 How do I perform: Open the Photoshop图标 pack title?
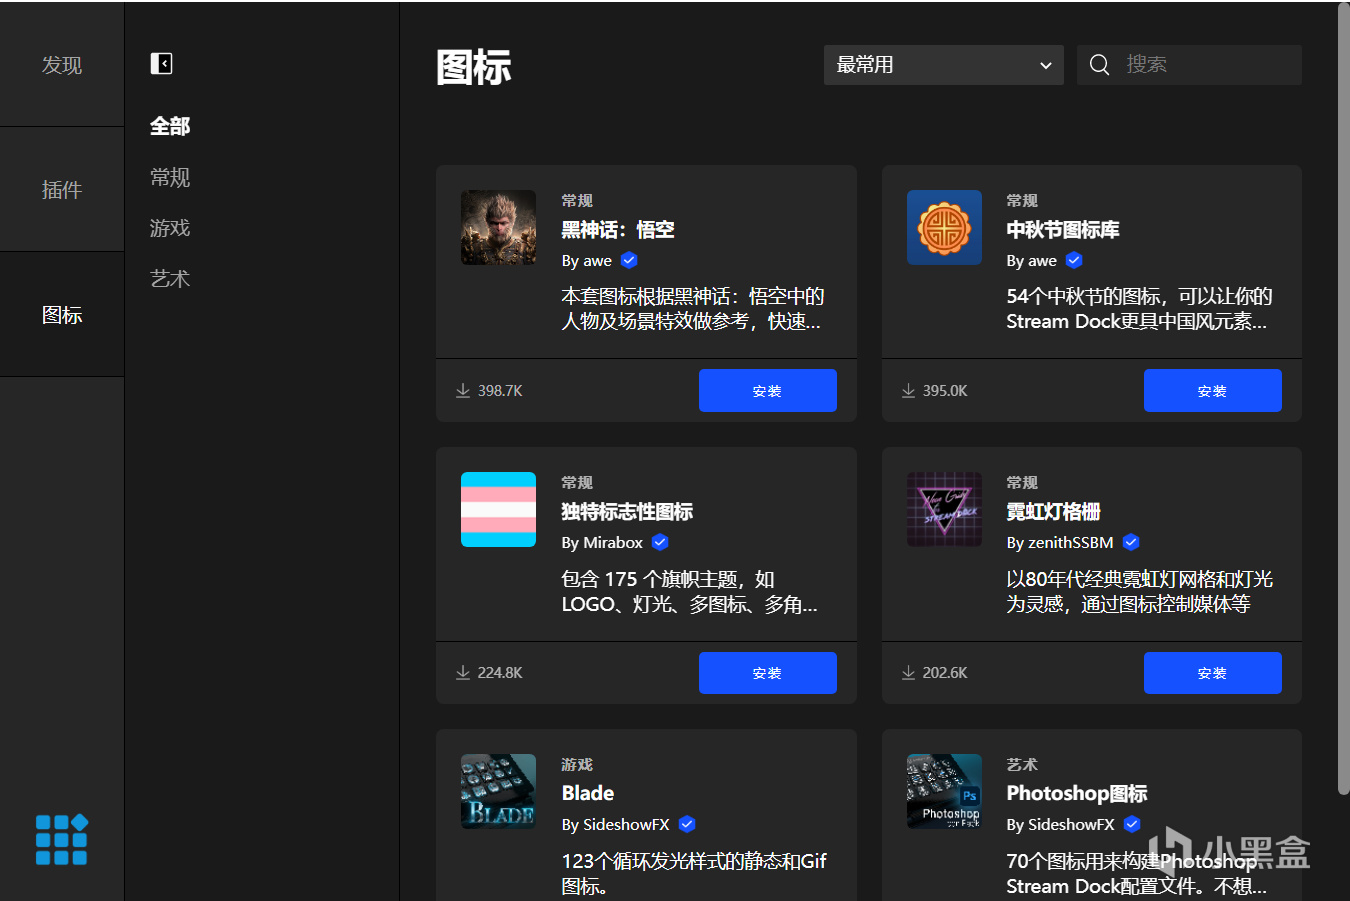pos(1077,794)
